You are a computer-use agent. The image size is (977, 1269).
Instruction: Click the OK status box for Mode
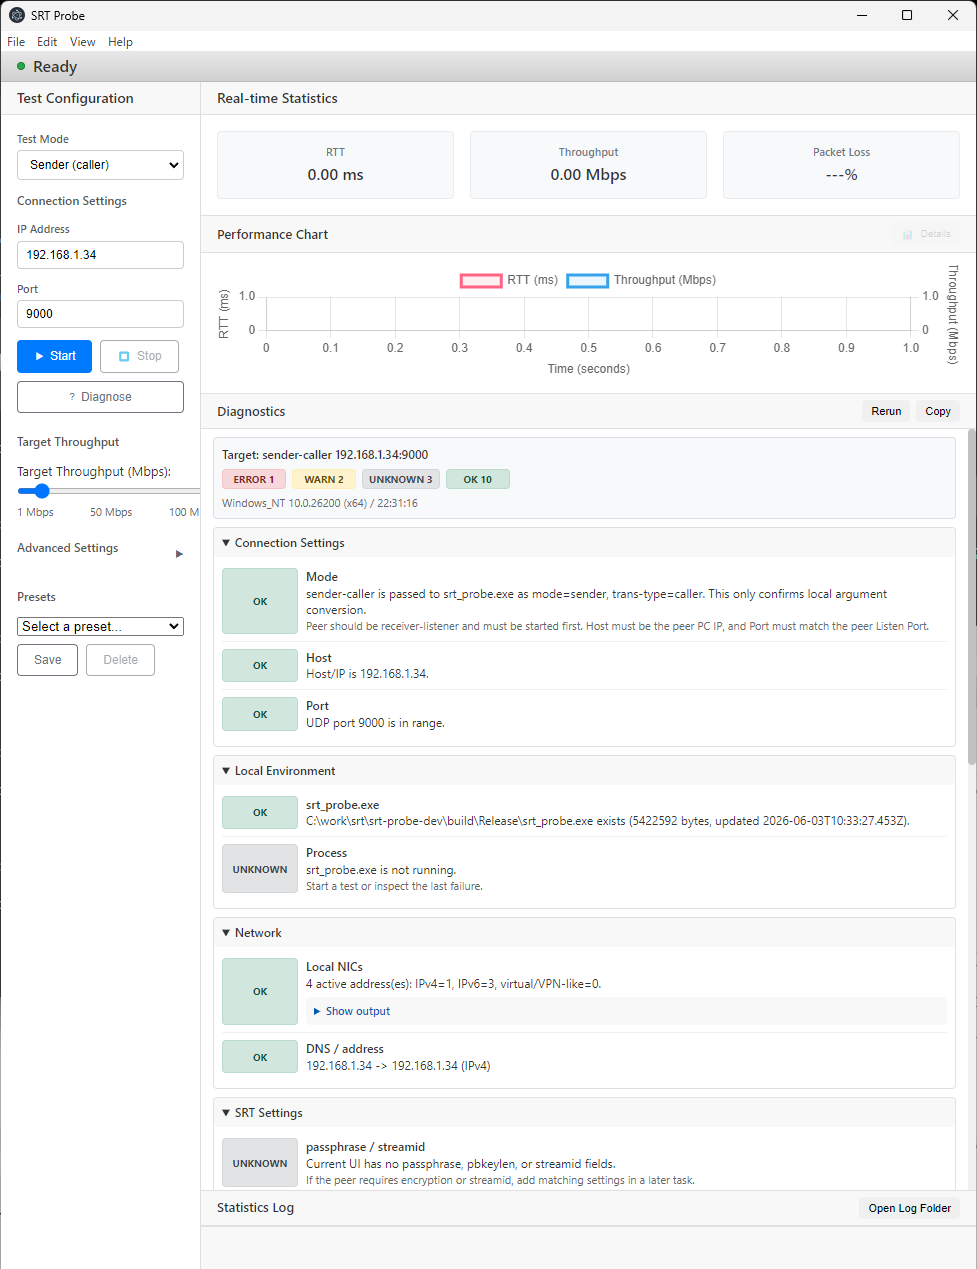click(x=260, y=601)
